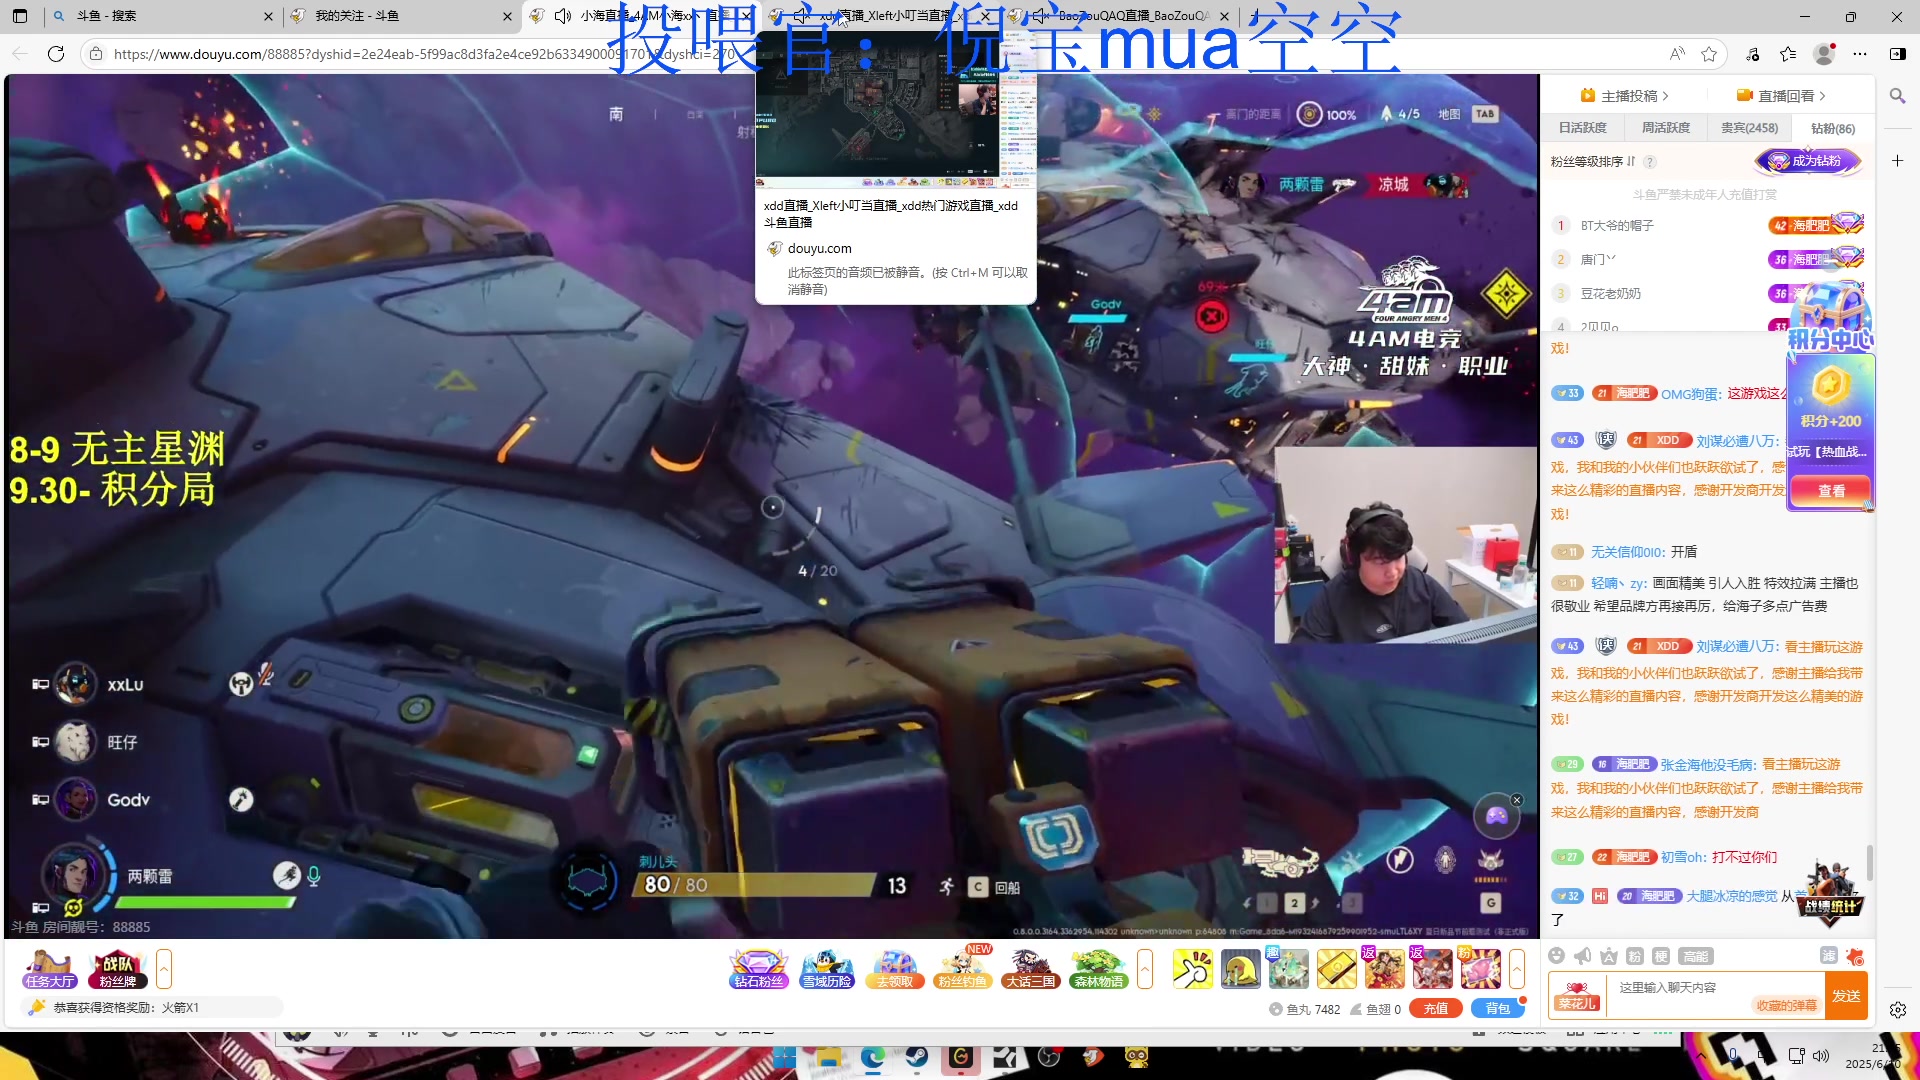This screenshot has width=1920, height=1080.
Task: Switch to the 贵宾(2458) tab
Action: click(x=1749, y=128)
